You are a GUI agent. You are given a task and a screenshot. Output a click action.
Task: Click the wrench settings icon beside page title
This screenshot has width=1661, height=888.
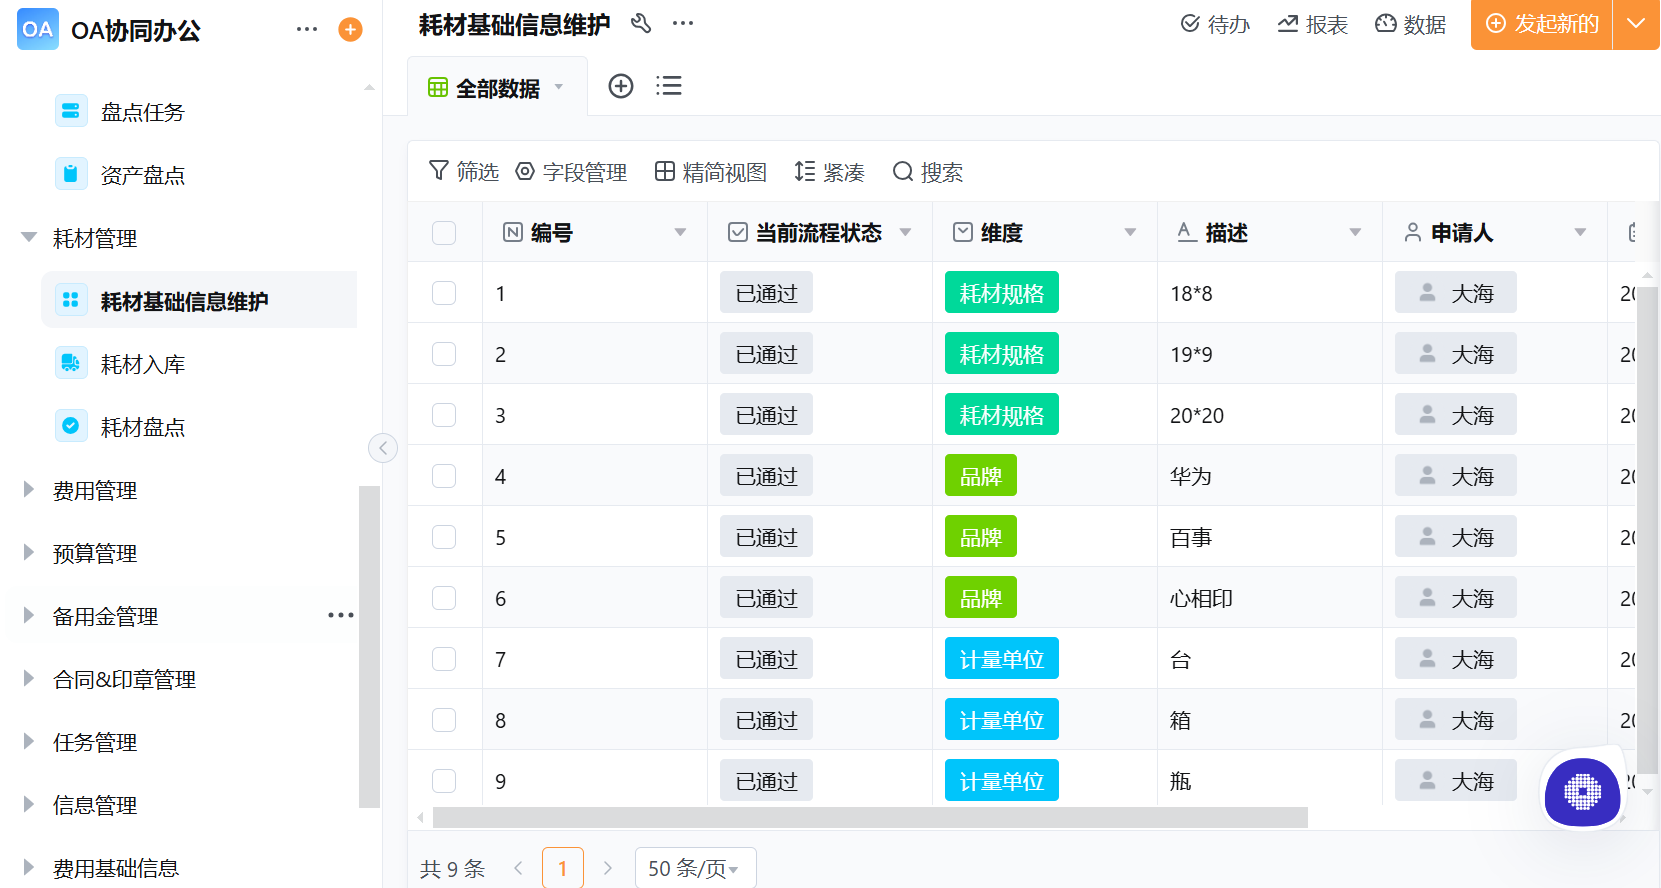(641, 23)
